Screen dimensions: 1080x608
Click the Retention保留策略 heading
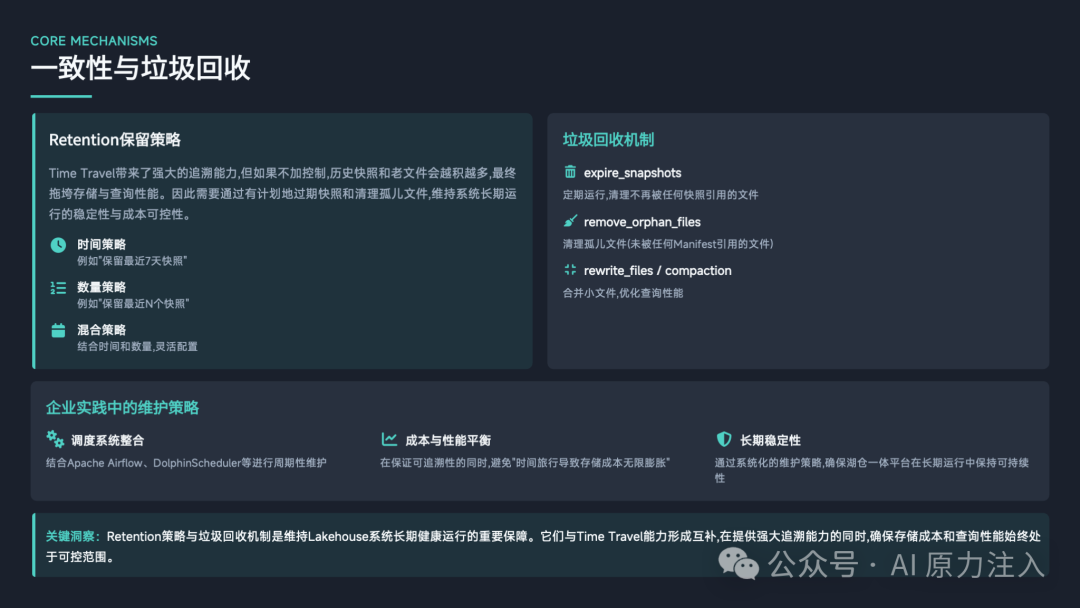(x=115, y=140)
